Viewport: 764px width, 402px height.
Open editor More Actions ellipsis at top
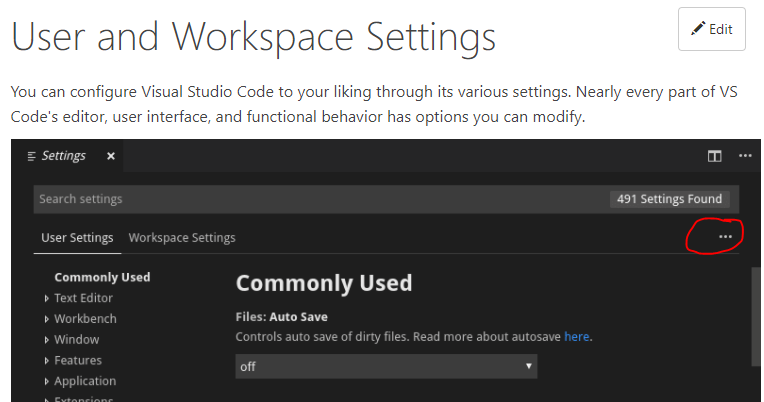tap(745, 156)
